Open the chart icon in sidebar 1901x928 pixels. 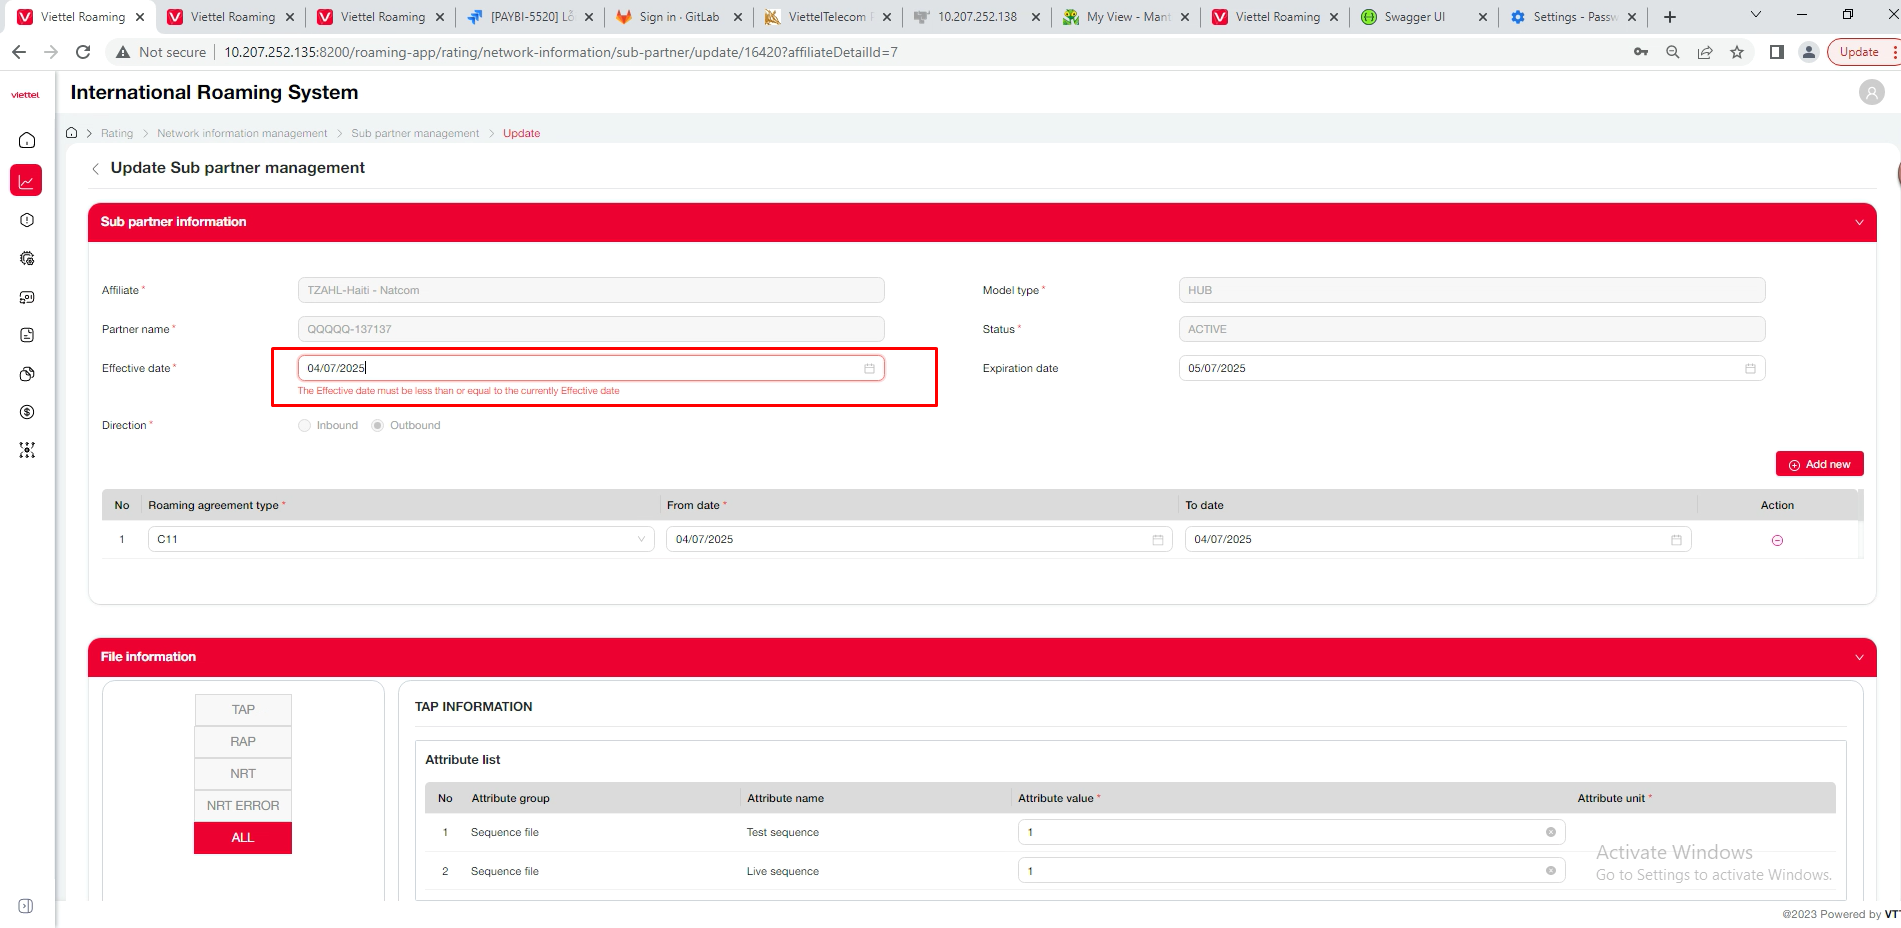(x=27, y=181)
